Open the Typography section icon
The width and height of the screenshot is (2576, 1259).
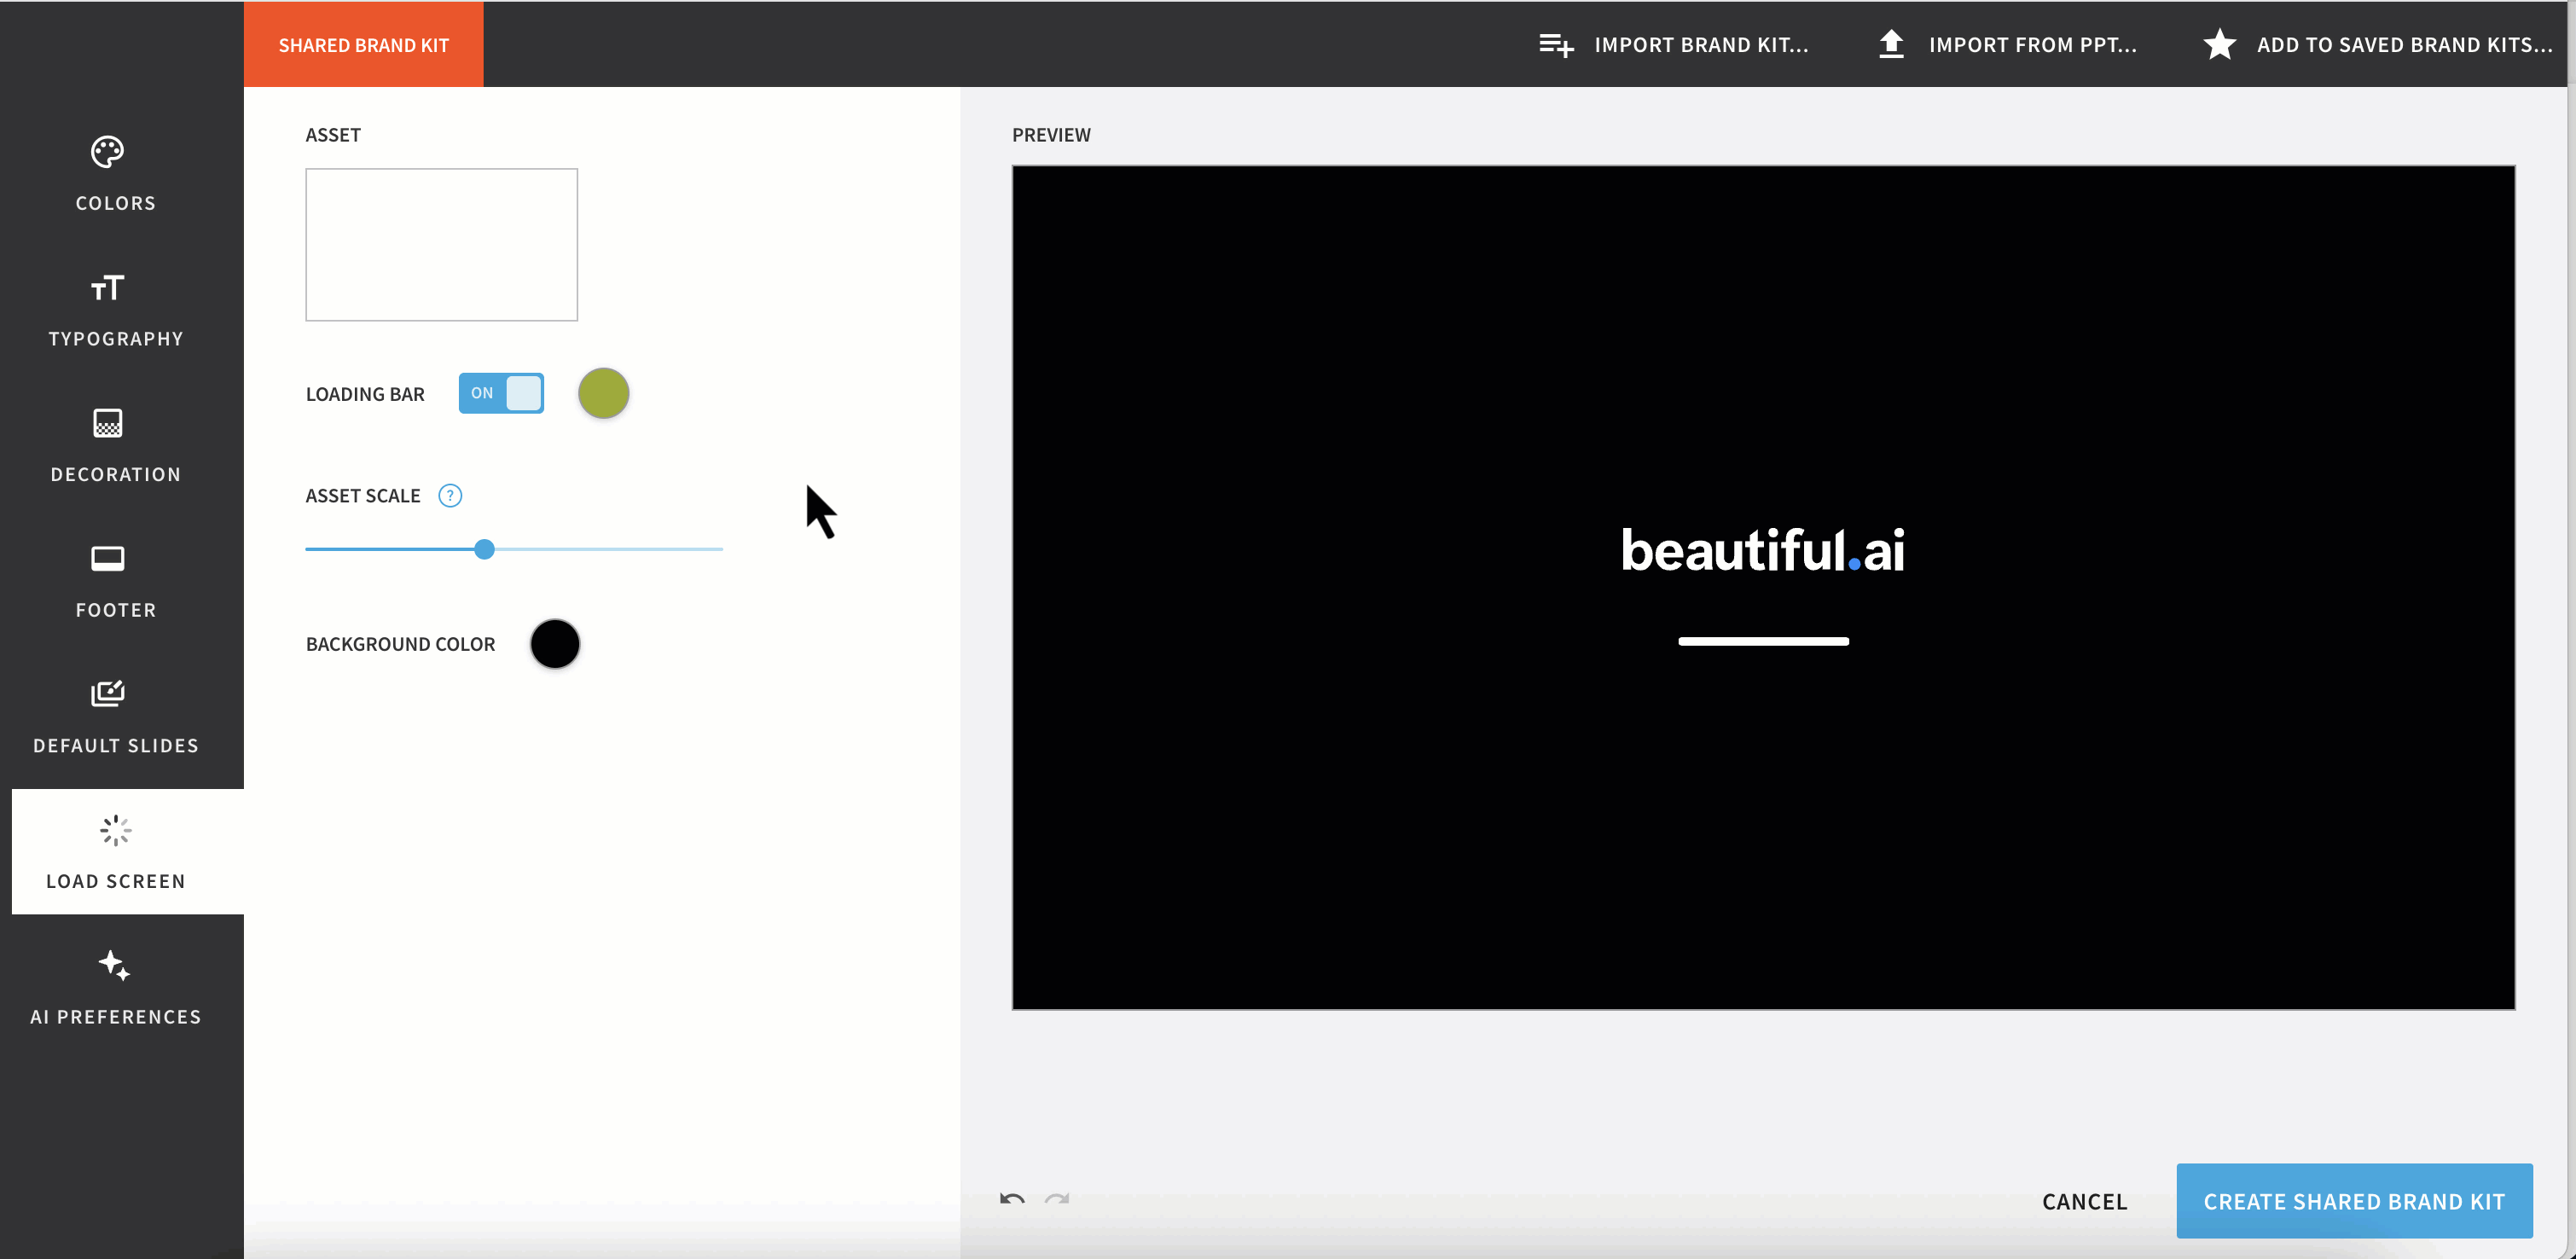[x=108, y=288]
